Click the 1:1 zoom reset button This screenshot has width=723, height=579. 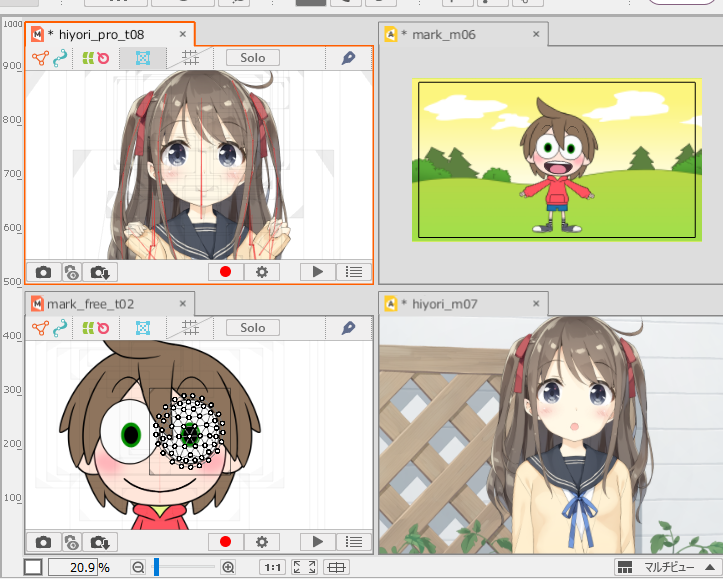click(271, 567)
